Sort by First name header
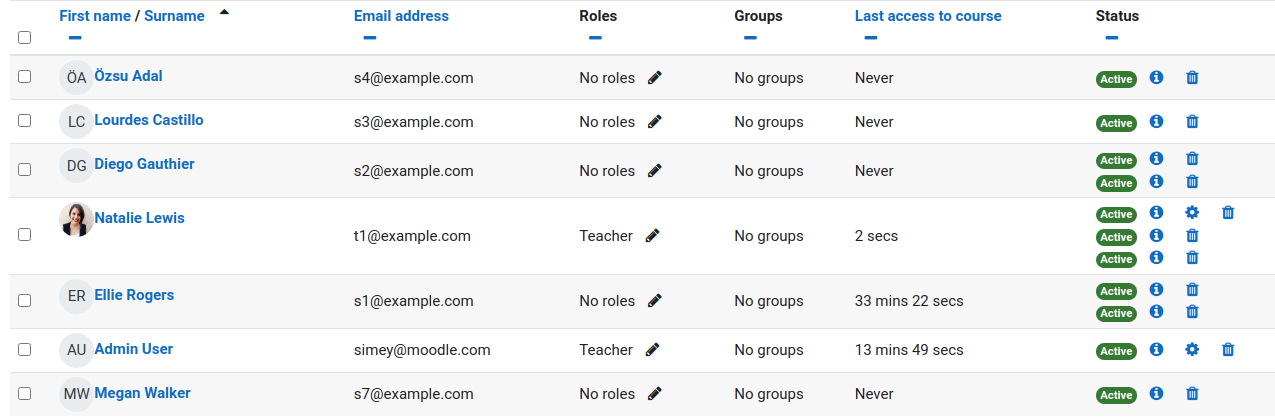This screenshot has height=417, width=1275. tap(94, 16)
